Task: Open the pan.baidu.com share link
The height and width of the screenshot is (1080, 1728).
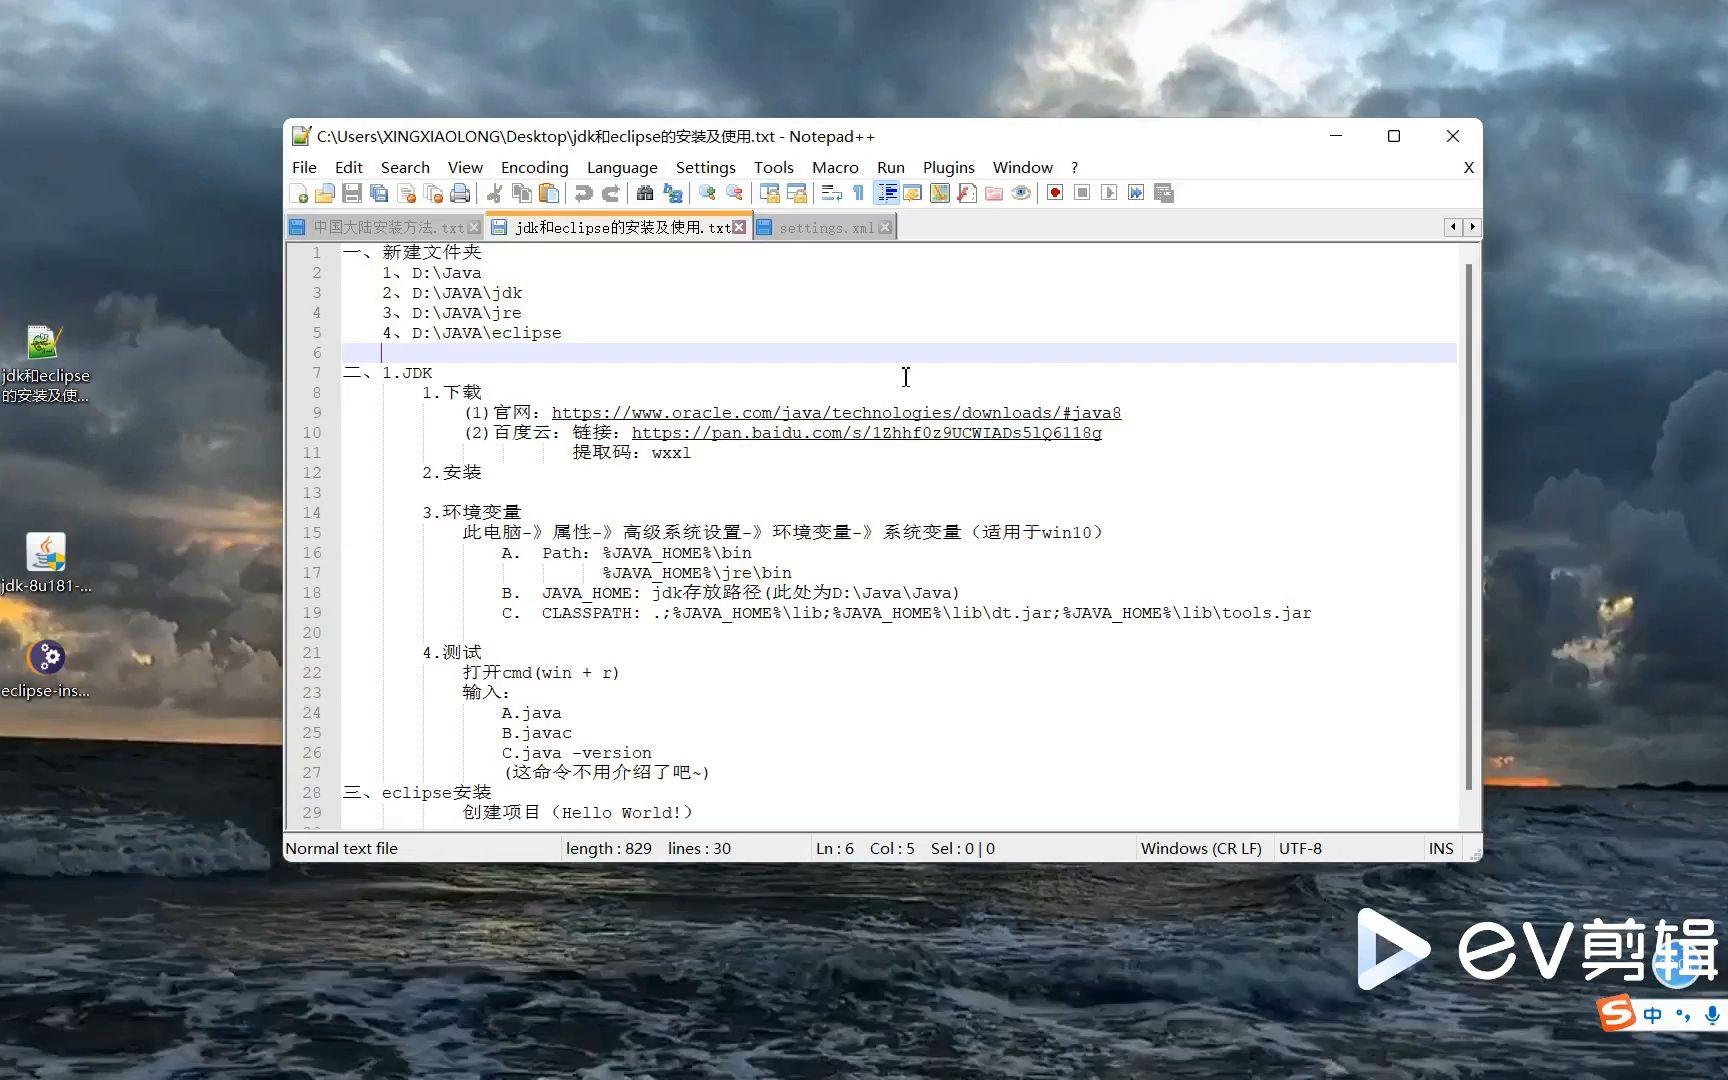Action: tap(866, 433)
